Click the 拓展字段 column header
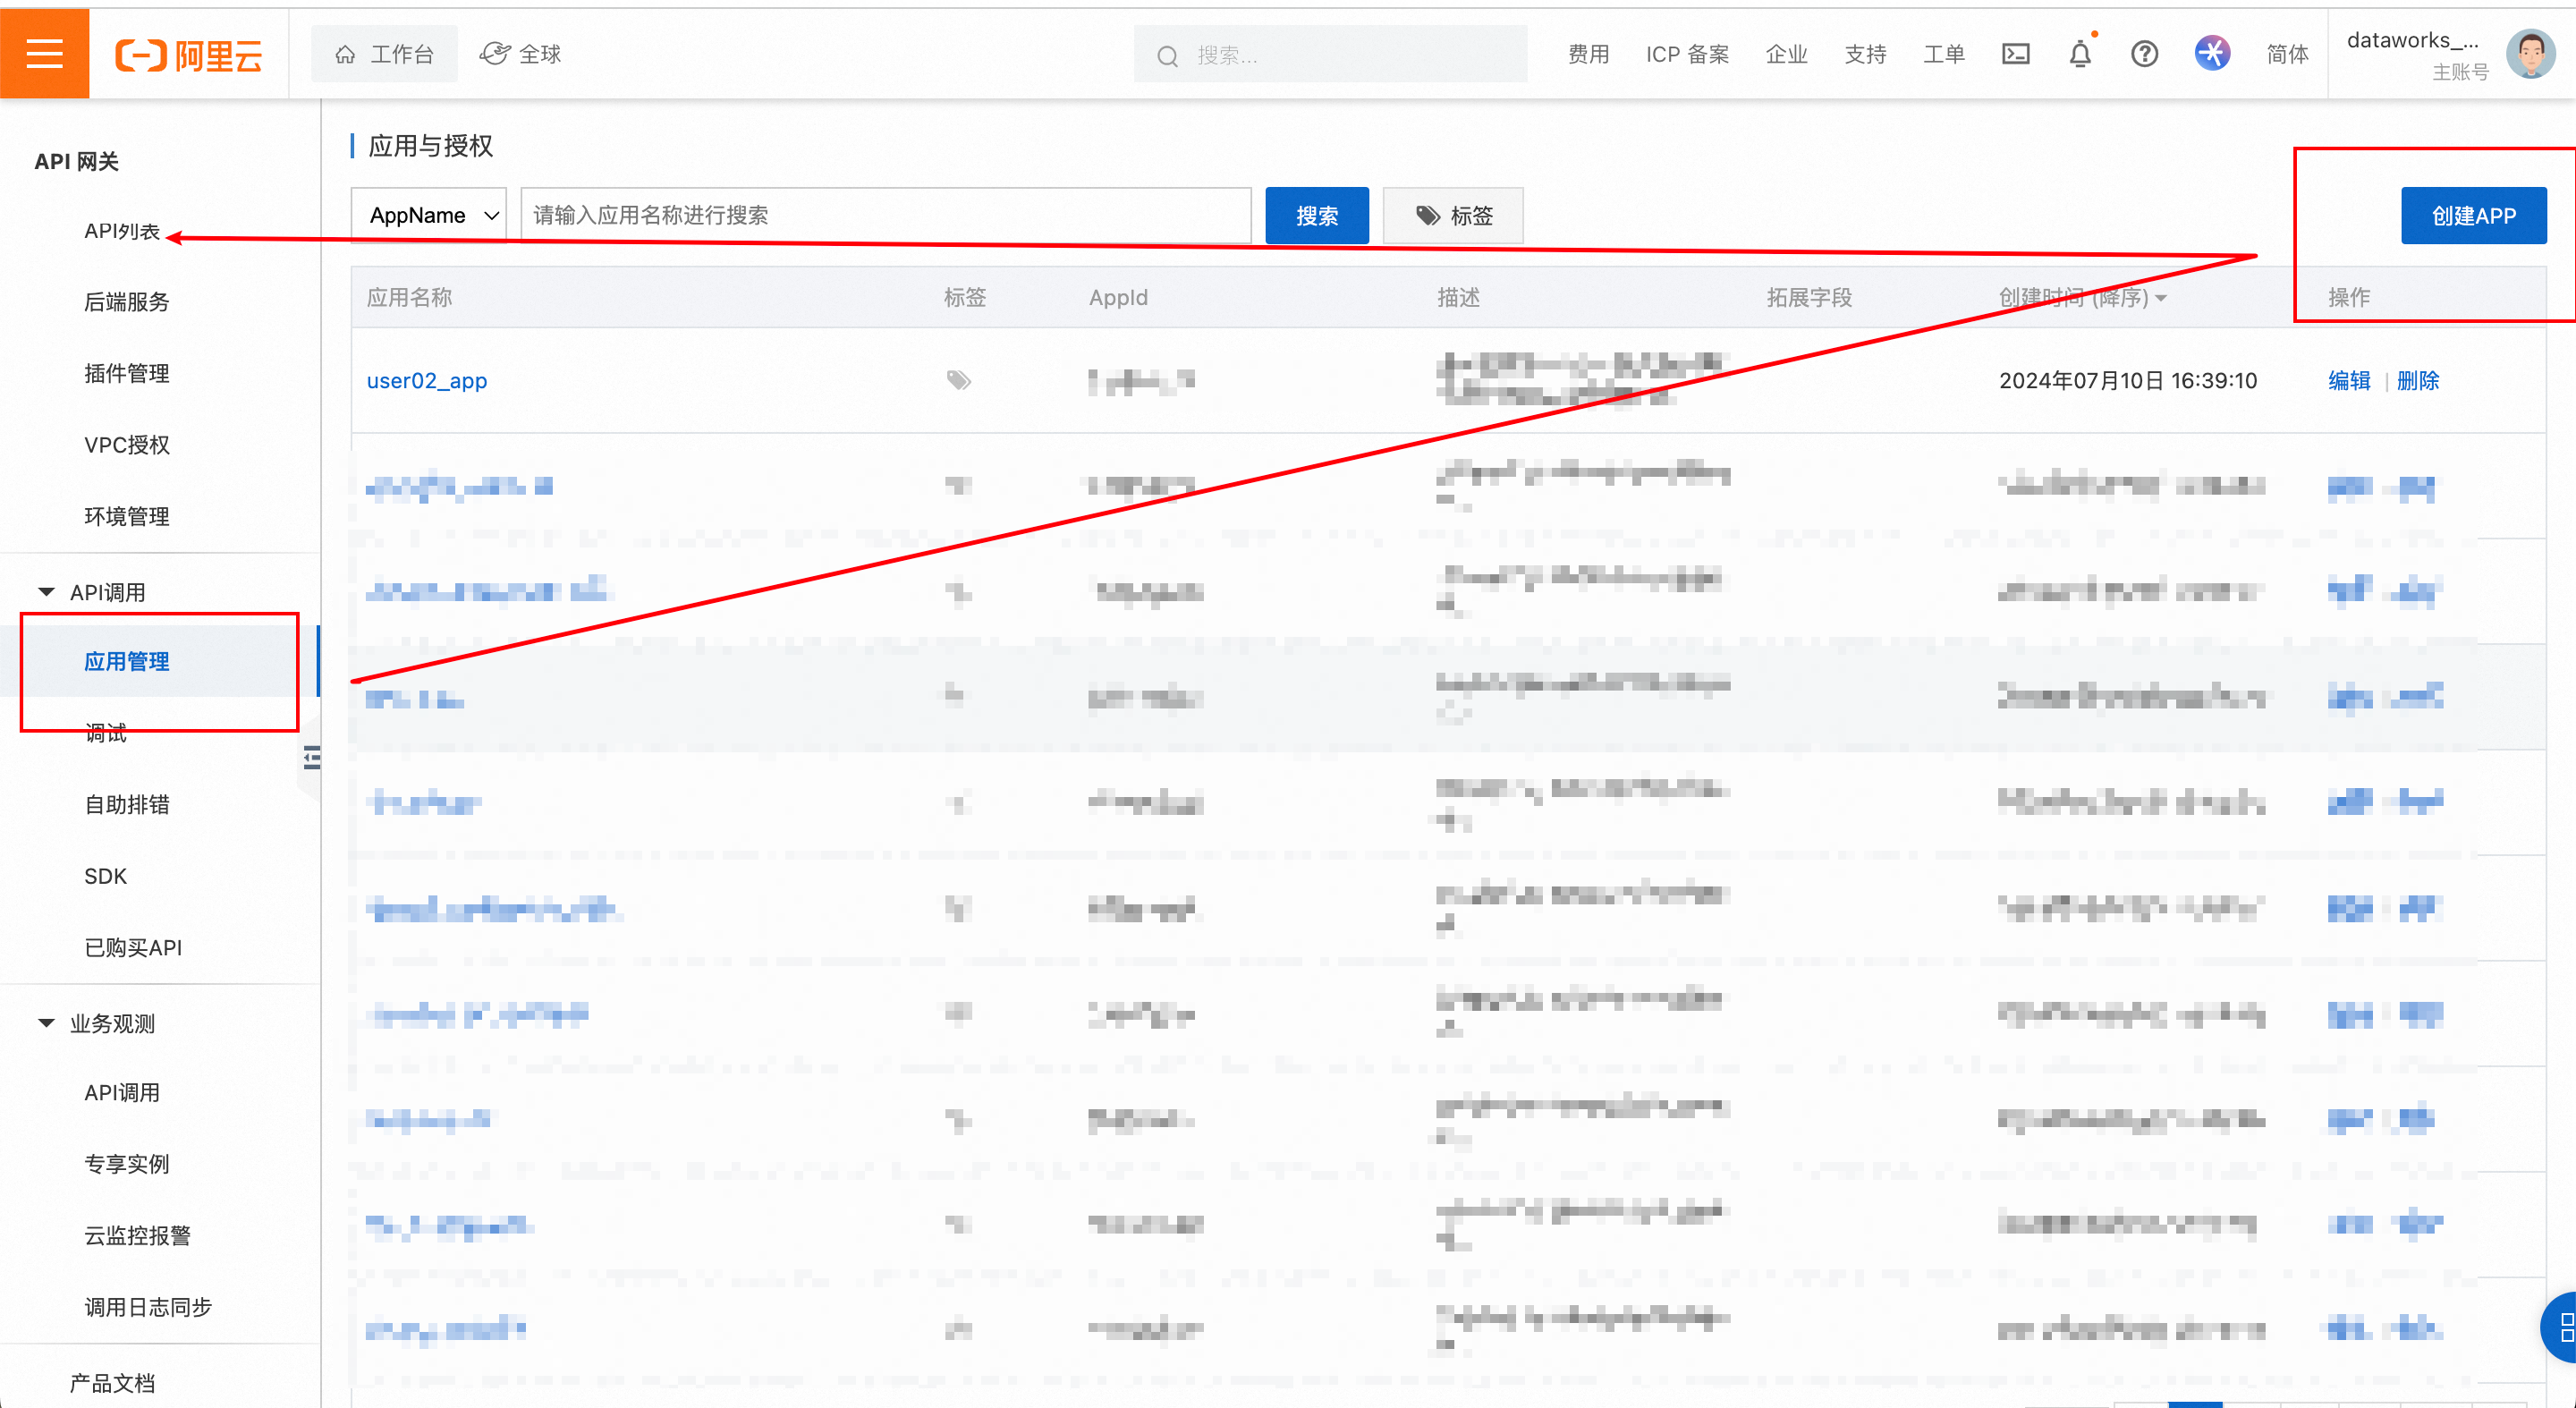The image size is (2576, 1408). (1809, 297)
